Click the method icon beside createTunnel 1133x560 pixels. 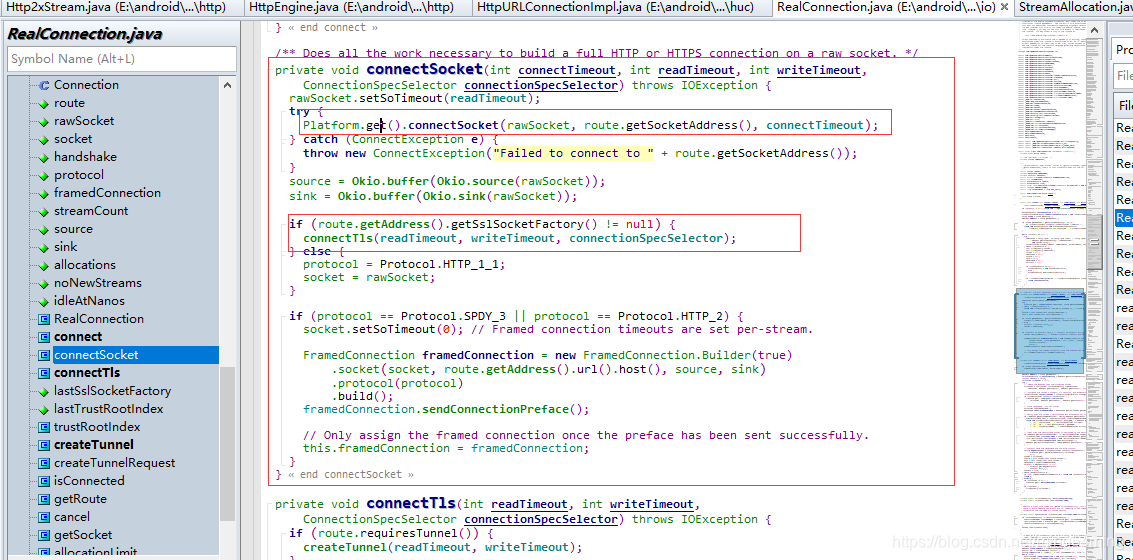[x=43, y=445]
